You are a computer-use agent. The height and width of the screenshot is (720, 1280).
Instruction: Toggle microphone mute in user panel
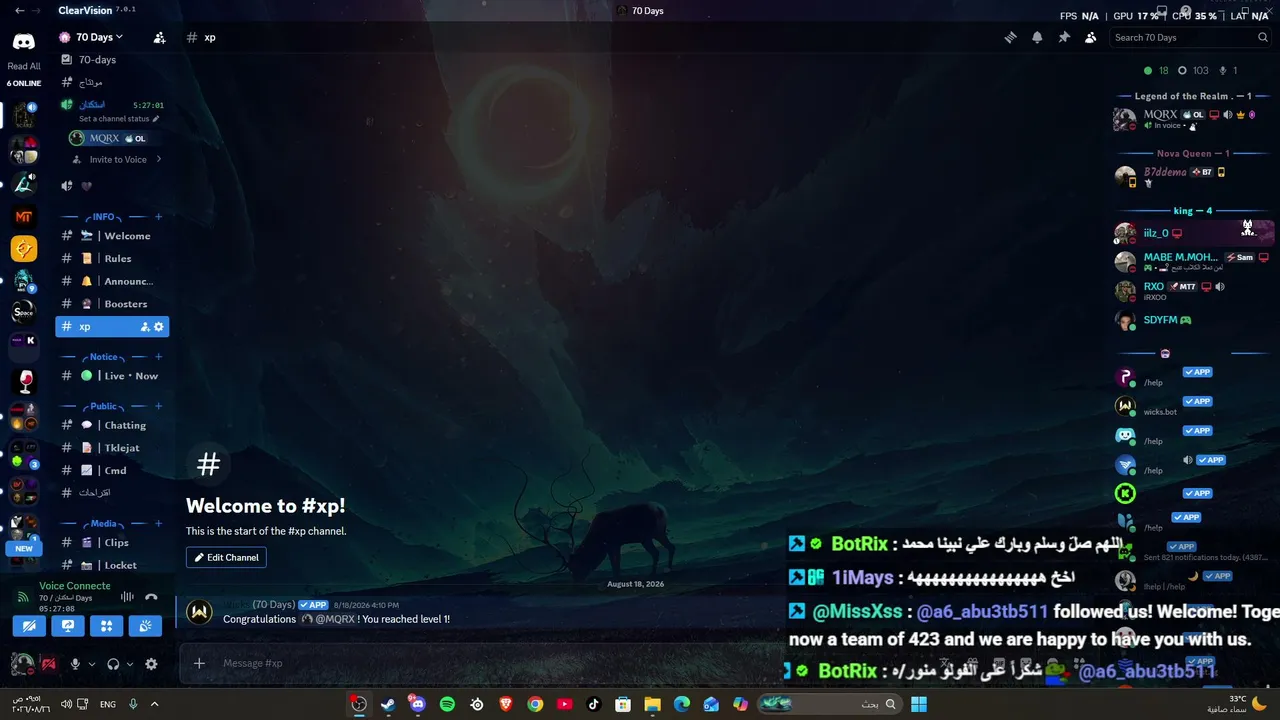(x=74, y=664)
